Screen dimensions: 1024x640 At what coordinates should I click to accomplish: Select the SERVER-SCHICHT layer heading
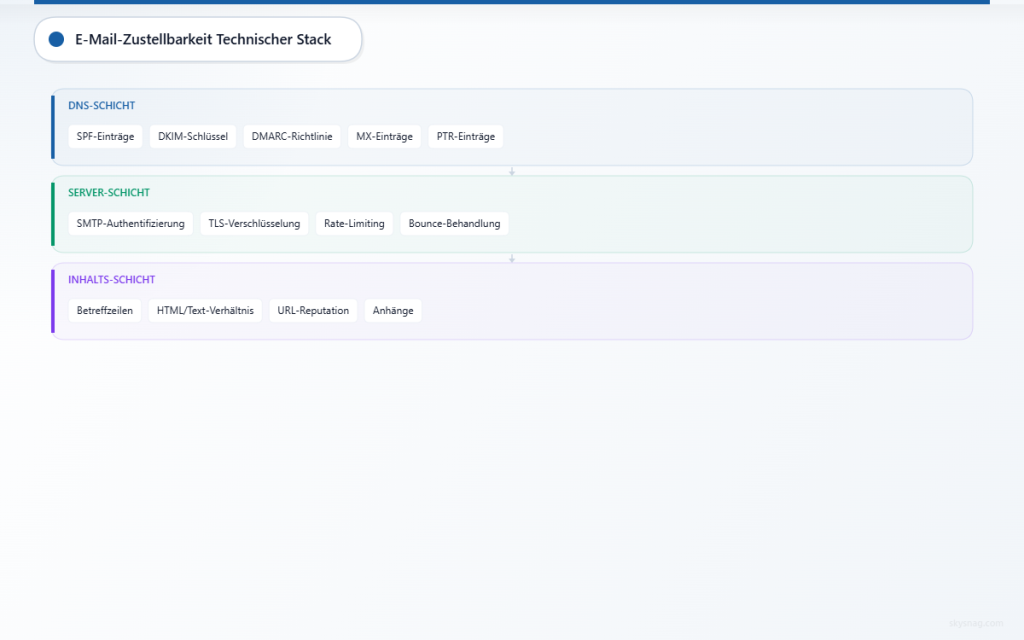tap(108, 192)
